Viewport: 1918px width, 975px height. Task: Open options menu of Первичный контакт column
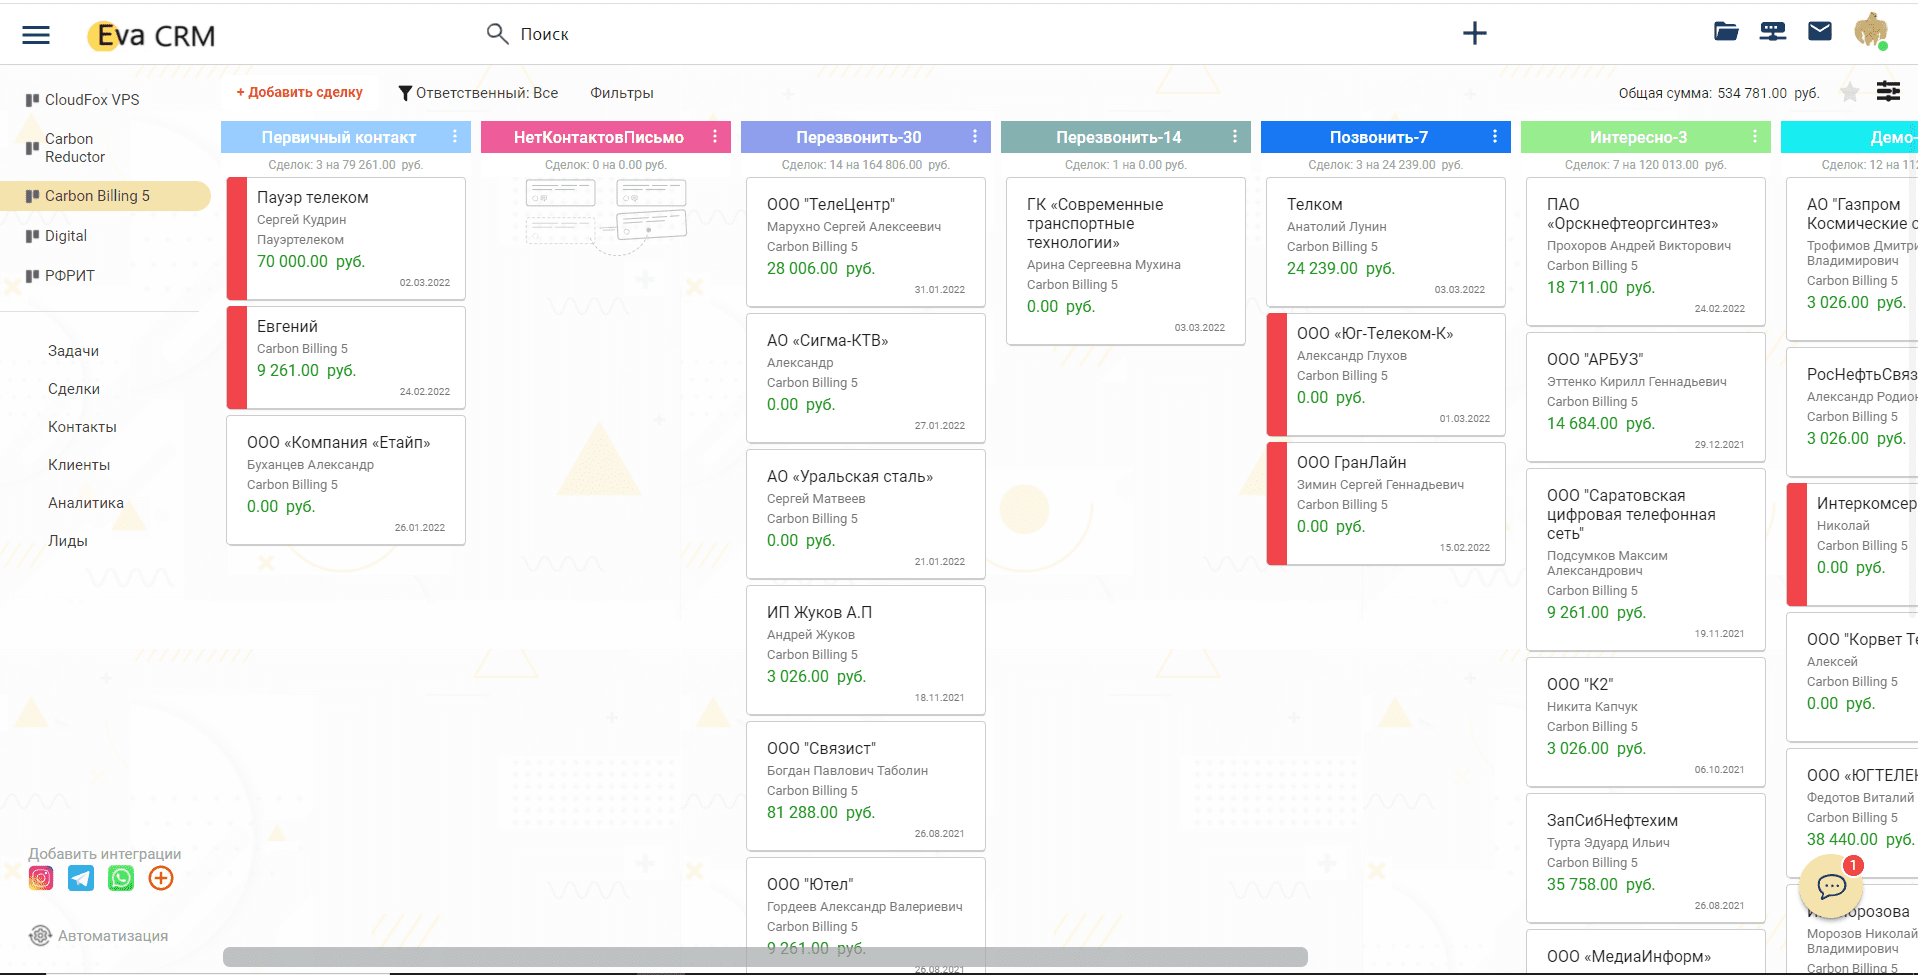click(455, 137)
